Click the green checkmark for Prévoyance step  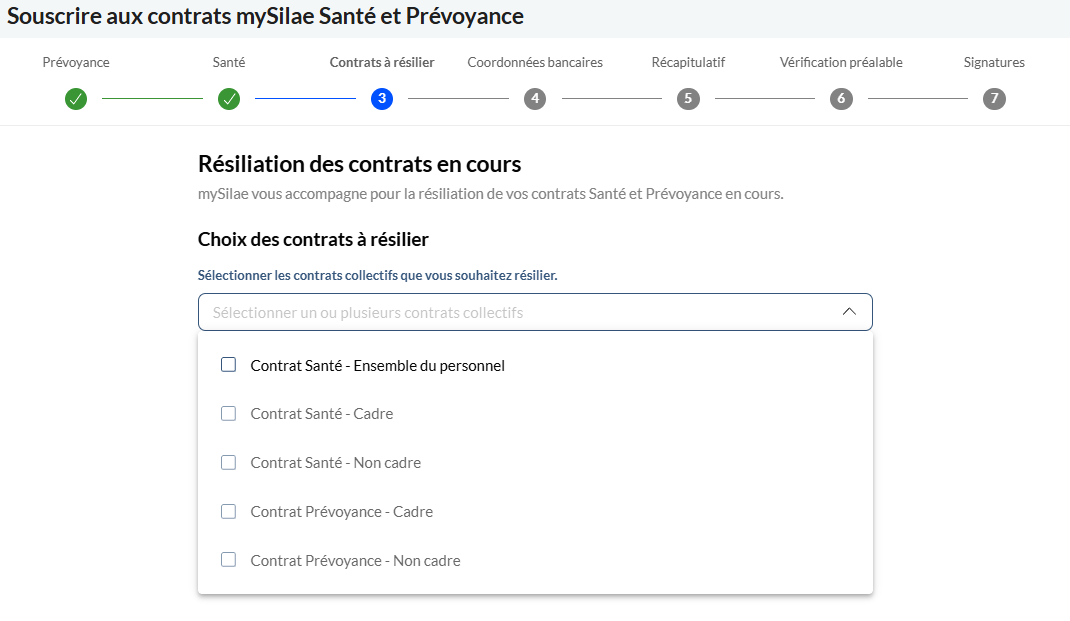(76, 99)
